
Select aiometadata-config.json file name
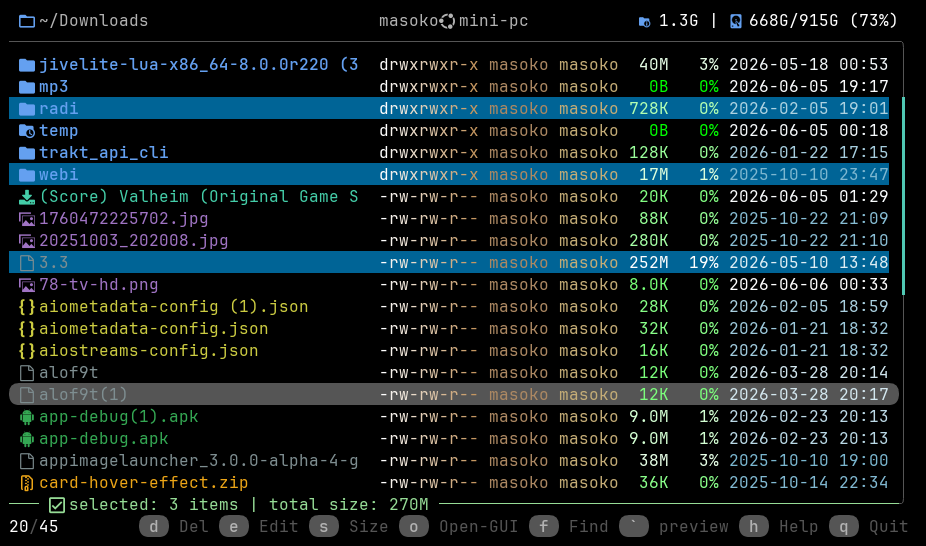tap(154, 329)
